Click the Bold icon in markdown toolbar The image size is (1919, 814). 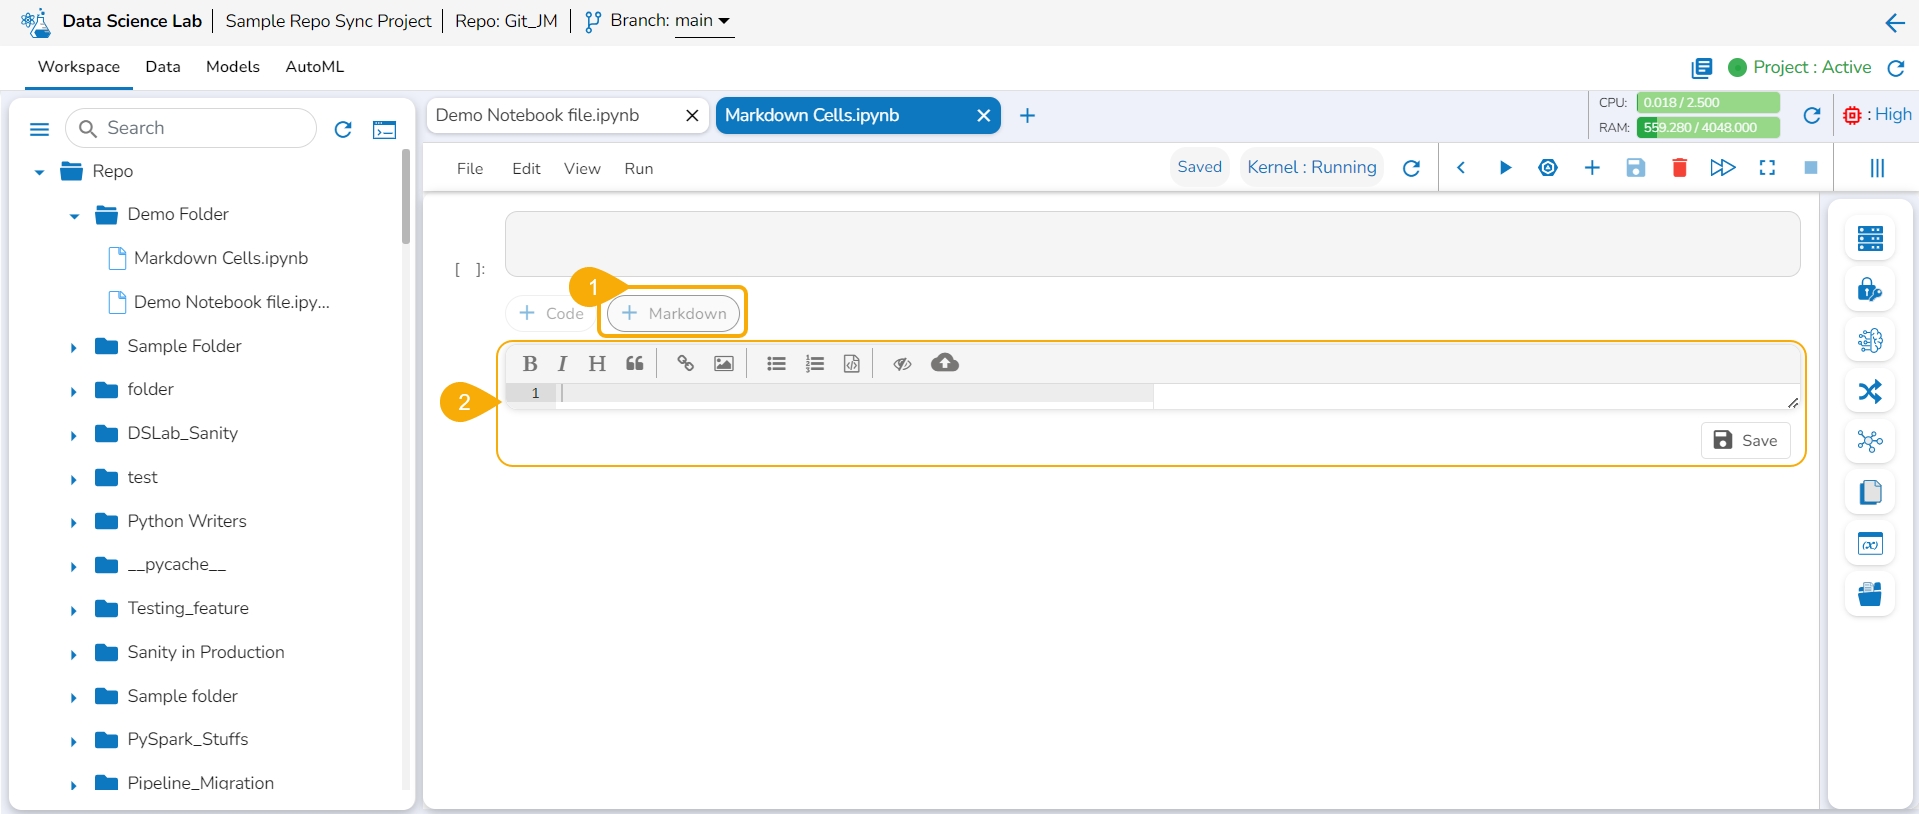pos(530,364)
